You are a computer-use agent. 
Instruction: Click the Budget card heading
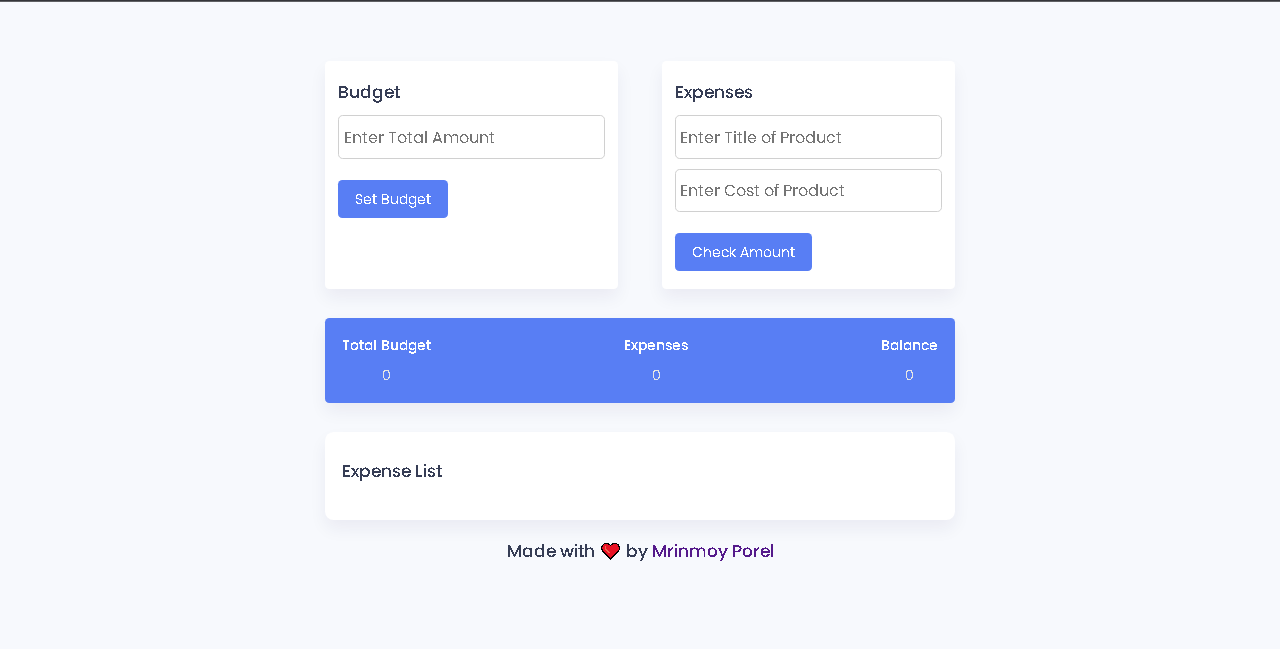point(369,92)
